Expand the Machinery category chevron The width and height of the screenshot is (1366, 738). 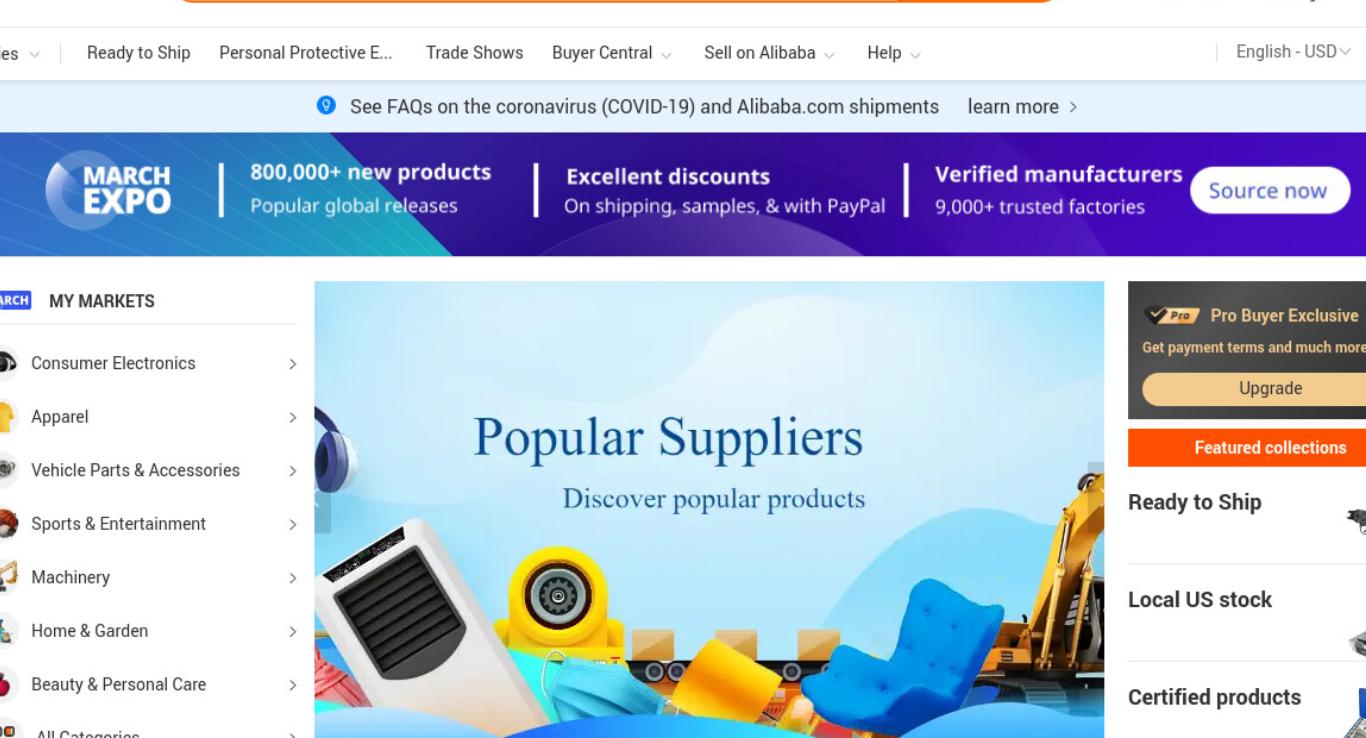tap(293, 578)
